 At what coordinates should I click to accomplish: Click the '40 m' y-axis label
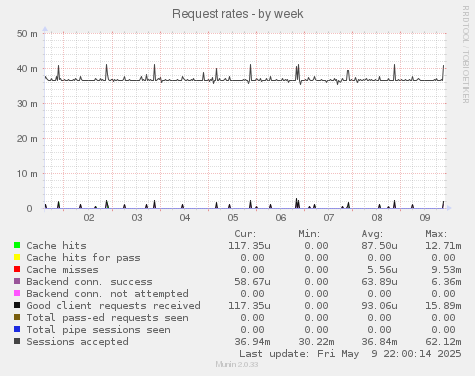pos(27,69)
